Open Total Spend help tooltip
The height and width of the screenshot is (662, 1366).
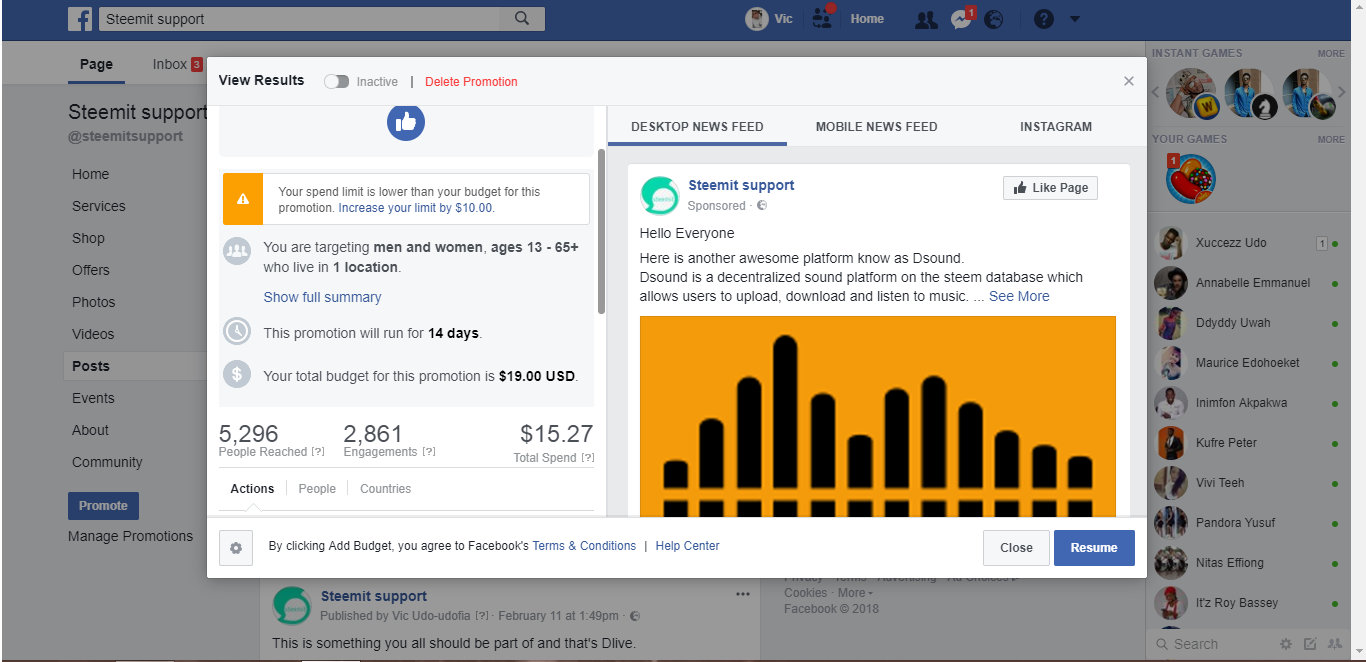tap(588, 458)
